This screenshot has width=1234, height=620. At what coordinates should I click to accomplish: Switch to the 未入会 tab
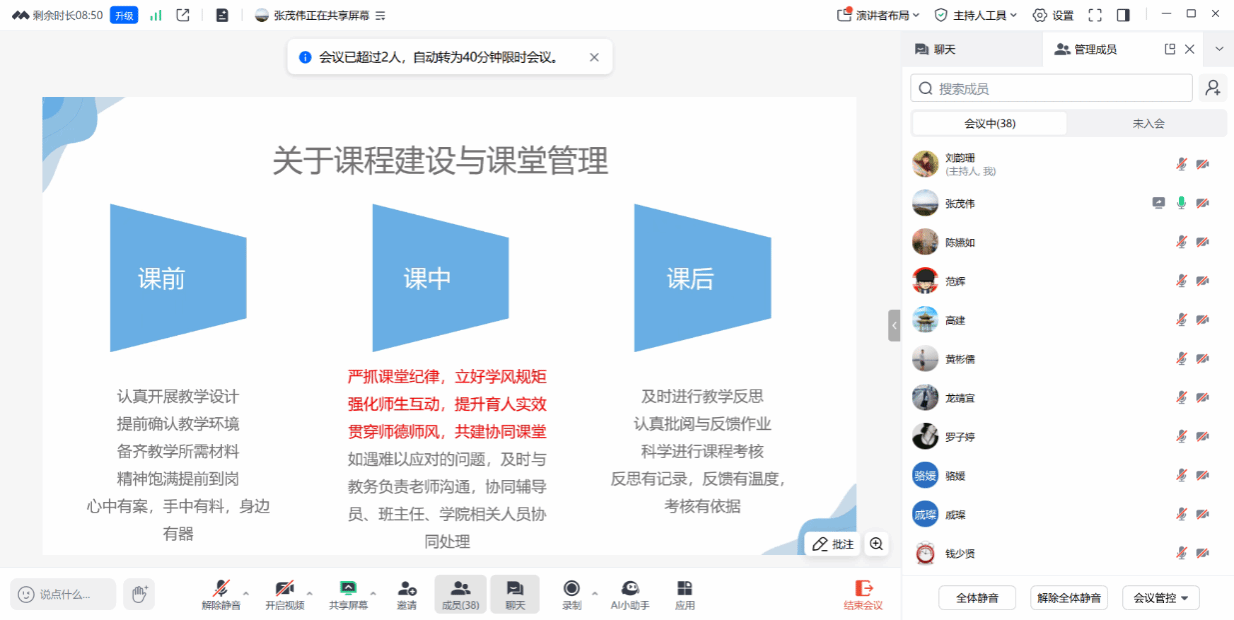pos(1148,124)
